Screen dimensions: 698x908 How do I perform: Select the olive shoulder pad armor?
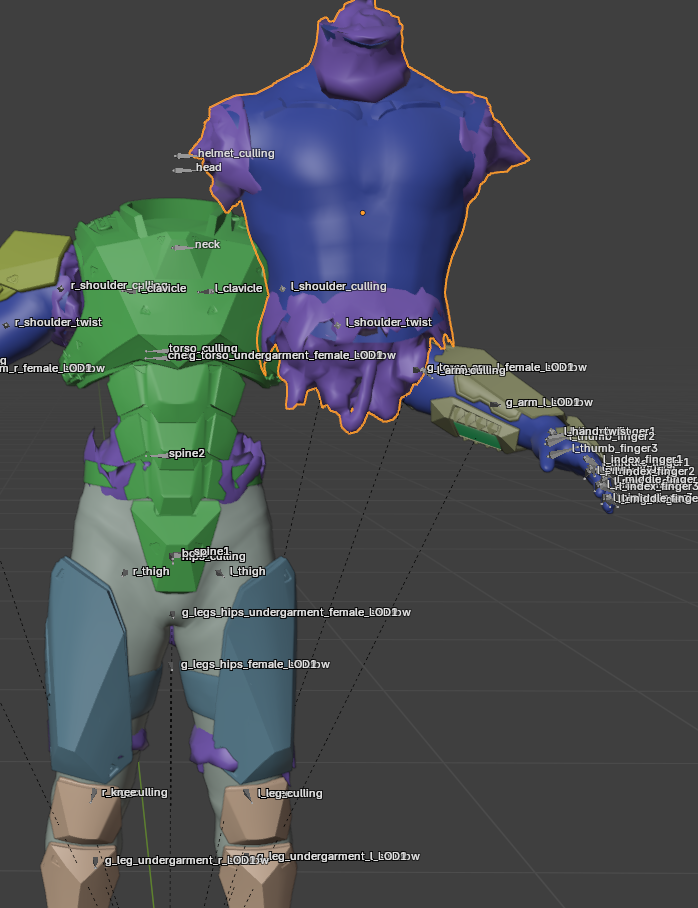32,263
